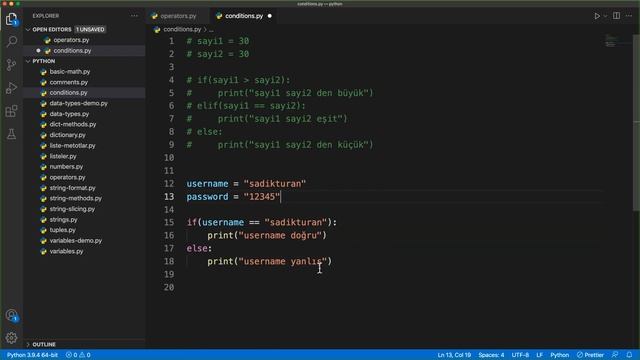Click Ln 13, Col 19 position
This screenshot has height=360, width=640.
(454, 355)
